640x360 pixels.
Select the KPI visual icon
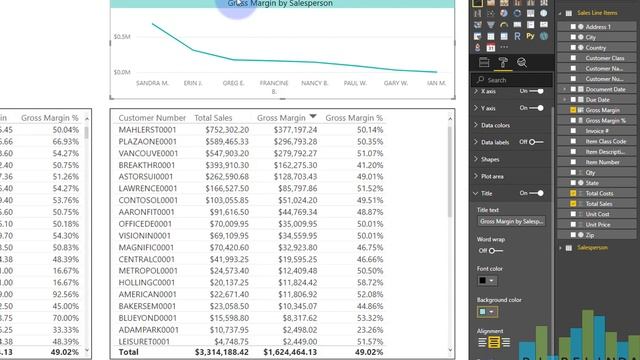[x=544, y=24]
